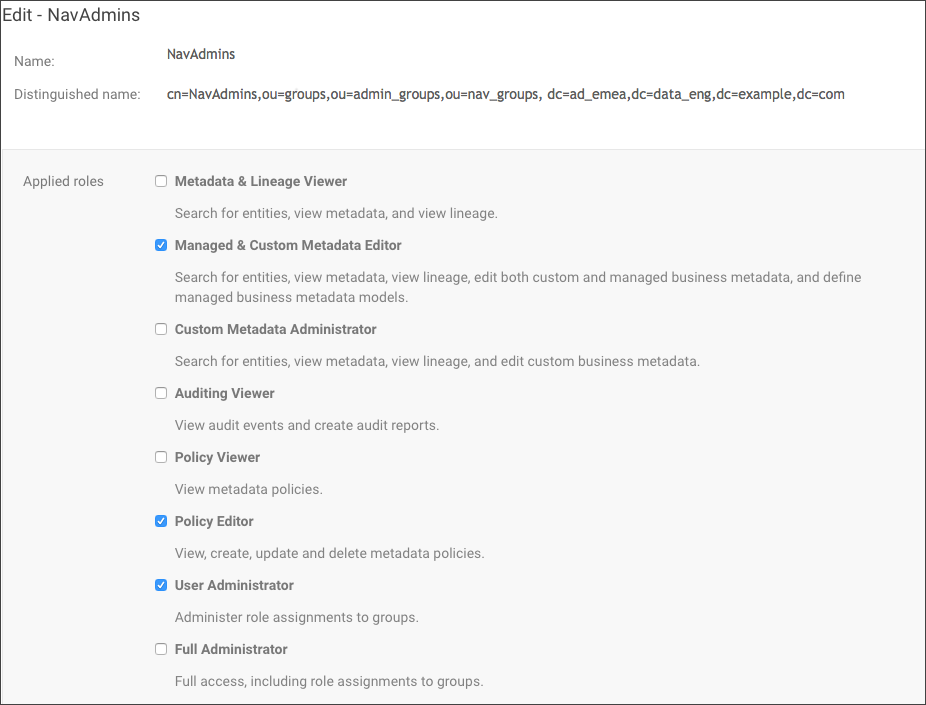The image size is (926, 705).
Task: Disable the User Administrator role checkbox
Action: (x=161, y=585)
